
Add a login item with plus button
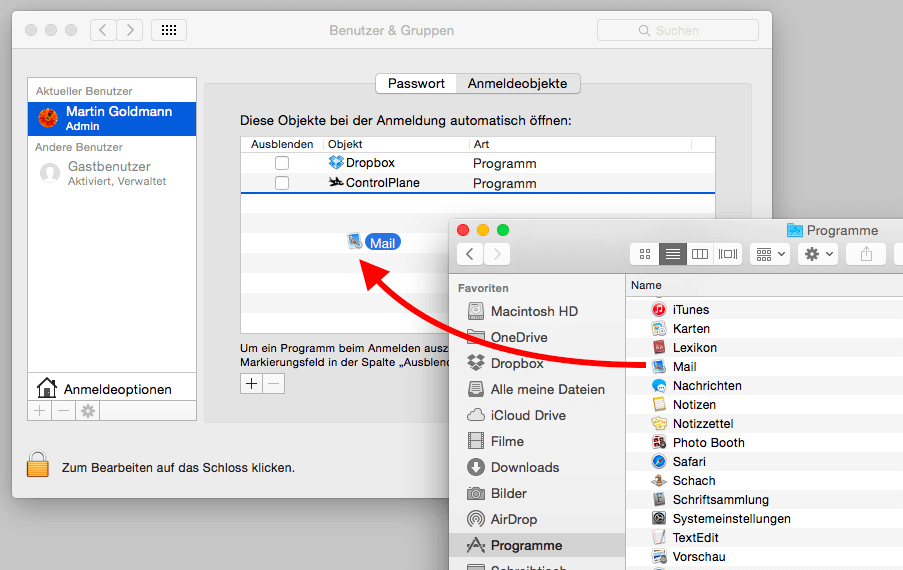251,383
